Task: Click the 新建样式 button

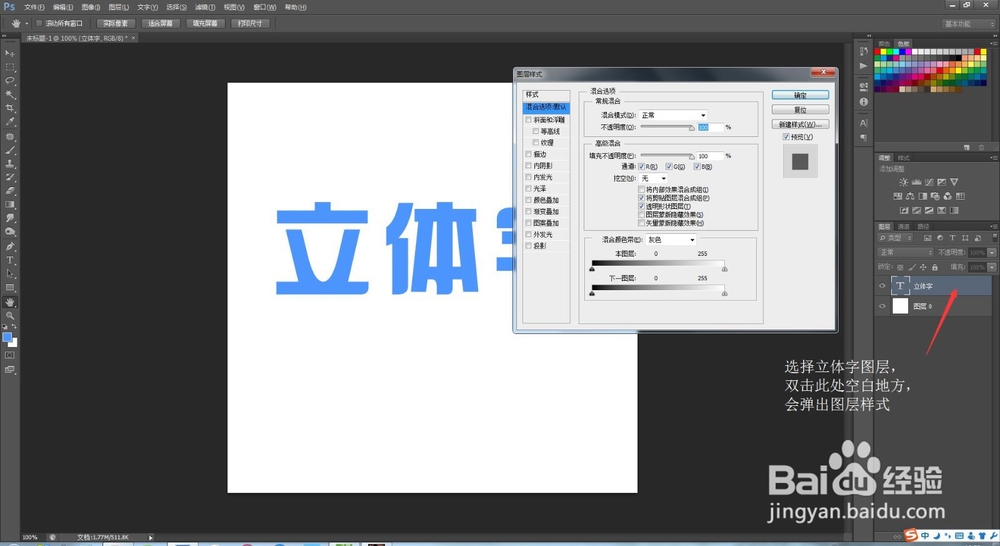Action: click(800, 124)
